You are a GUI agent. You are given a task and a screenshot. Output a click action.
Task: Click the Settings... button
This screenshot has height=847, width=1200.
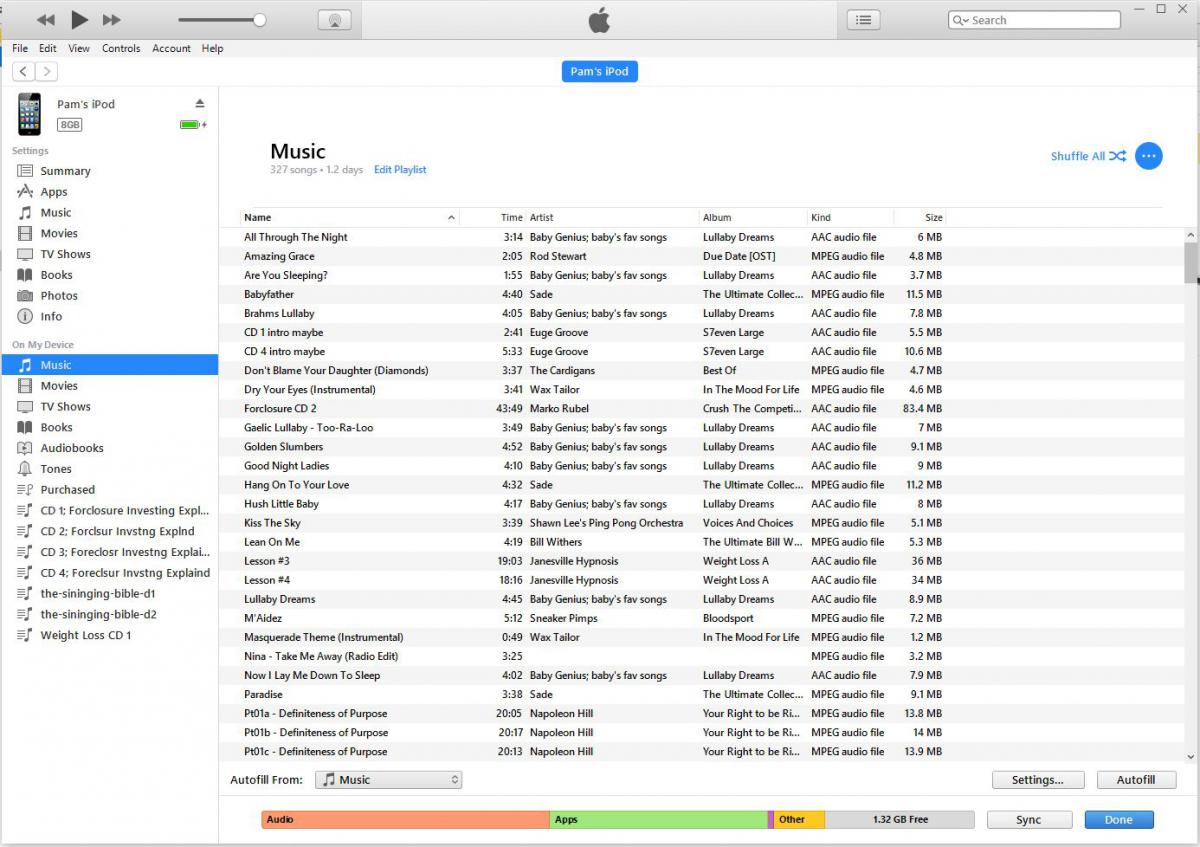(x=1038, y=780)
